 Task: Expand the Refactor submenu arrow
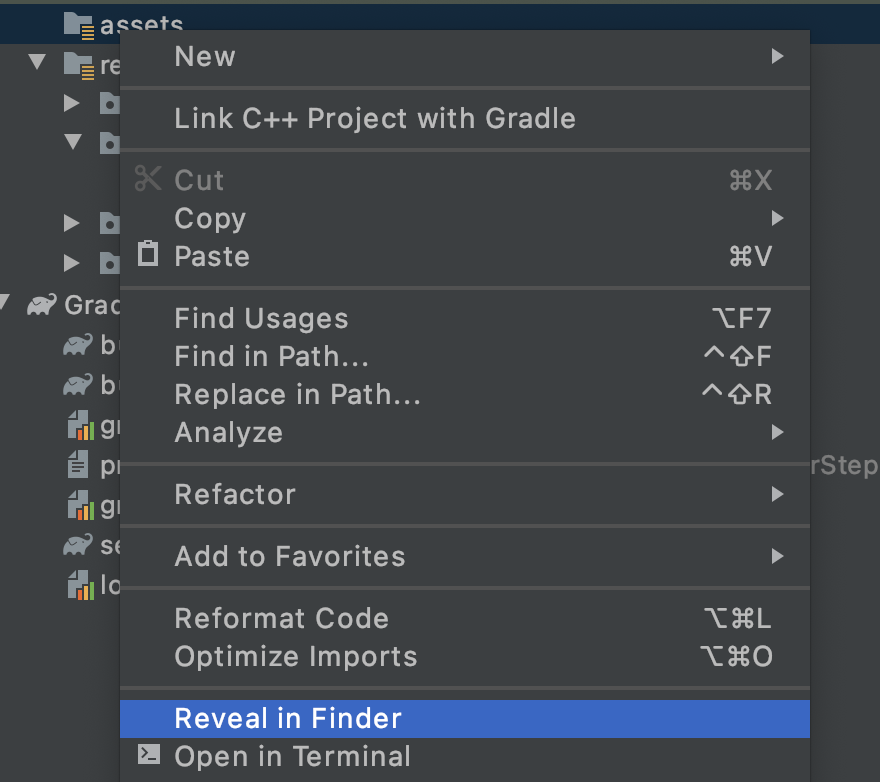pos(777,494)
